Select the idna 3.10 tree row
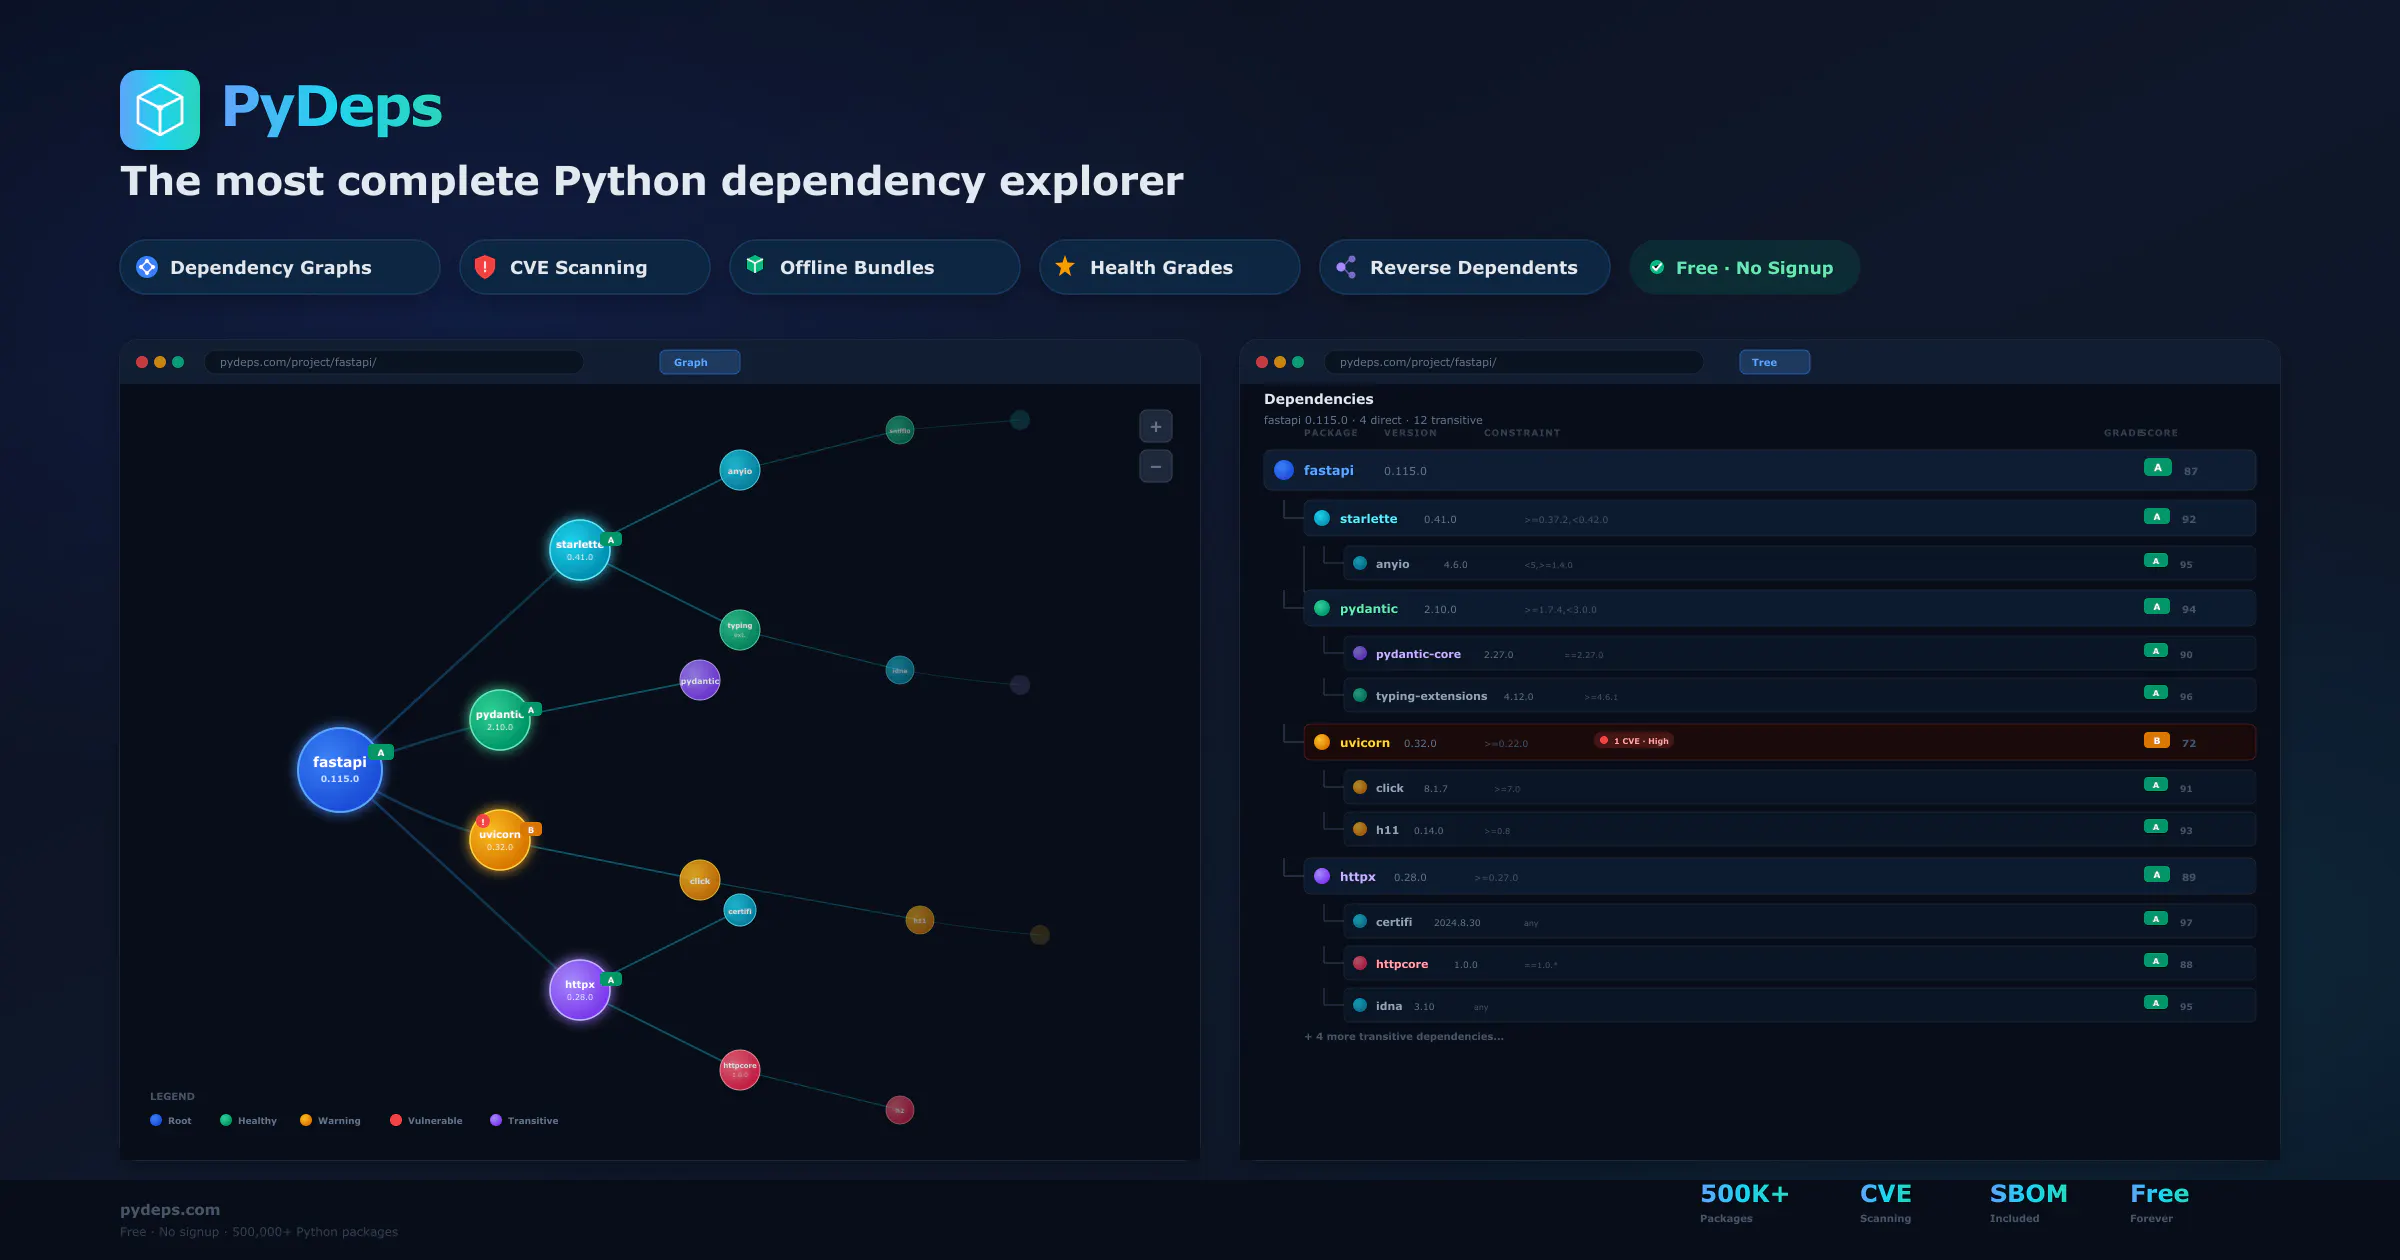Viewport: 2400px width, 1260px height. (1800, 1006)
